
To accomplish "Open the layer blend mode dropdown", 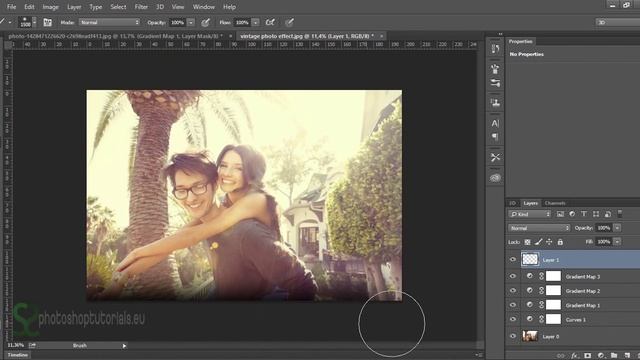I will click(539, 228).
